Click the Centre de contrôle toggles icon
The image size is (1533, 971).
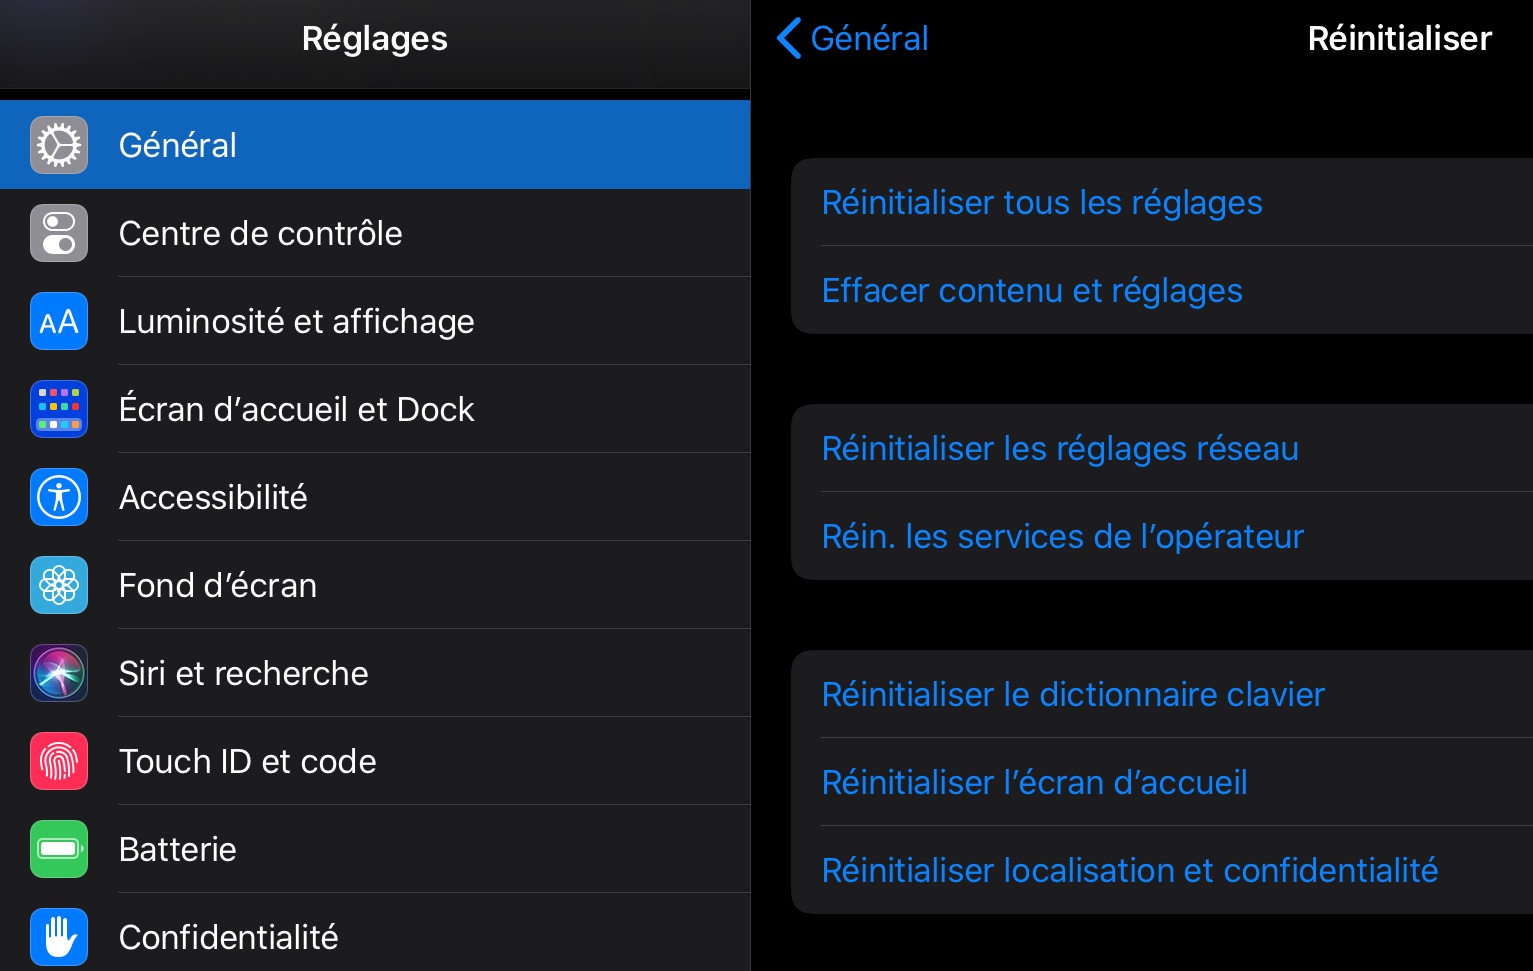tap(59, 233)
